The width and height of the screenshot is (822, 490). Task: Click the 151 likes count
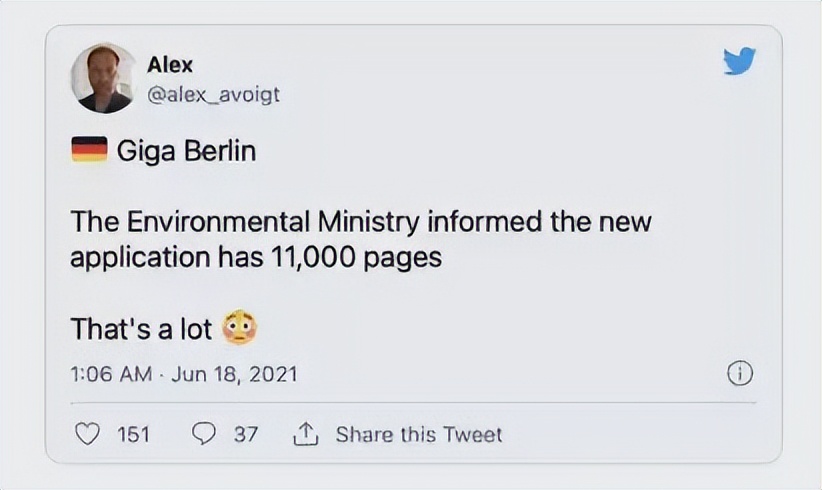click(x=134, y=434)
